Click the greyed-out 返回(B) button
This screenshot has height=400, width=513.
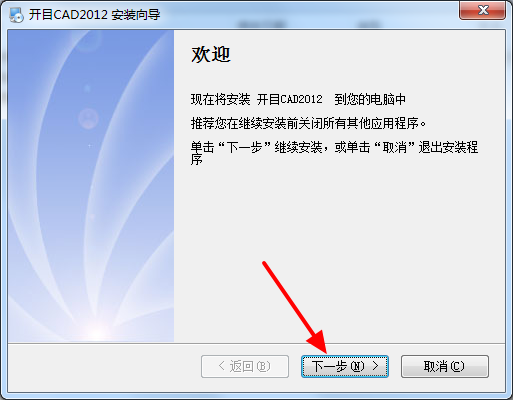245,366
